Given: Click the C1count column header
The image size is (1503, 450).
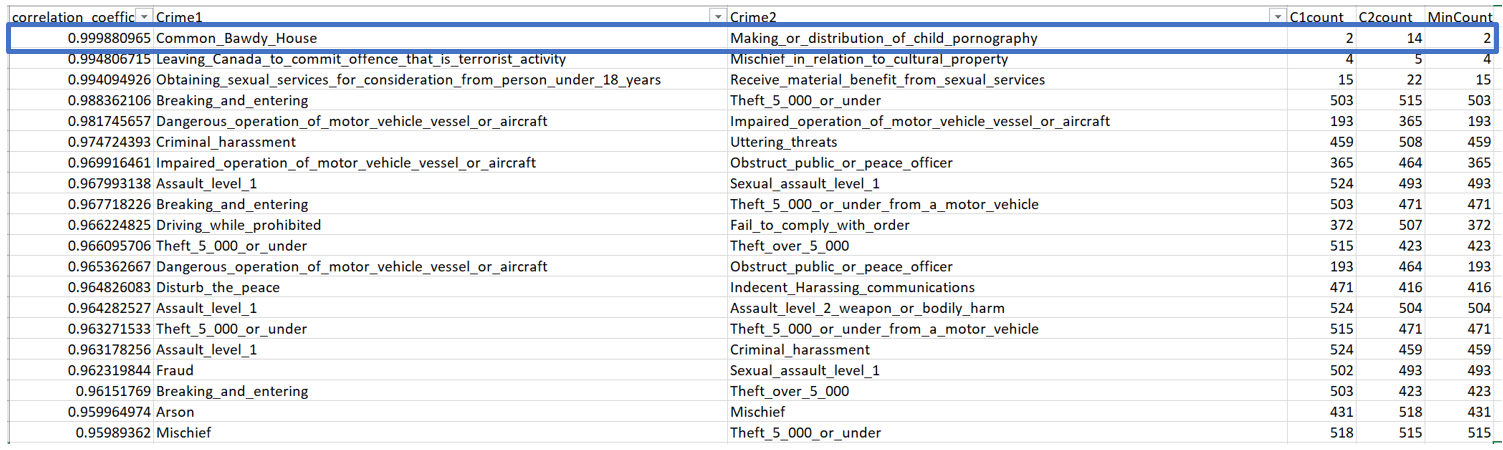Looking at the screenshot, I should click(1320, 17).
